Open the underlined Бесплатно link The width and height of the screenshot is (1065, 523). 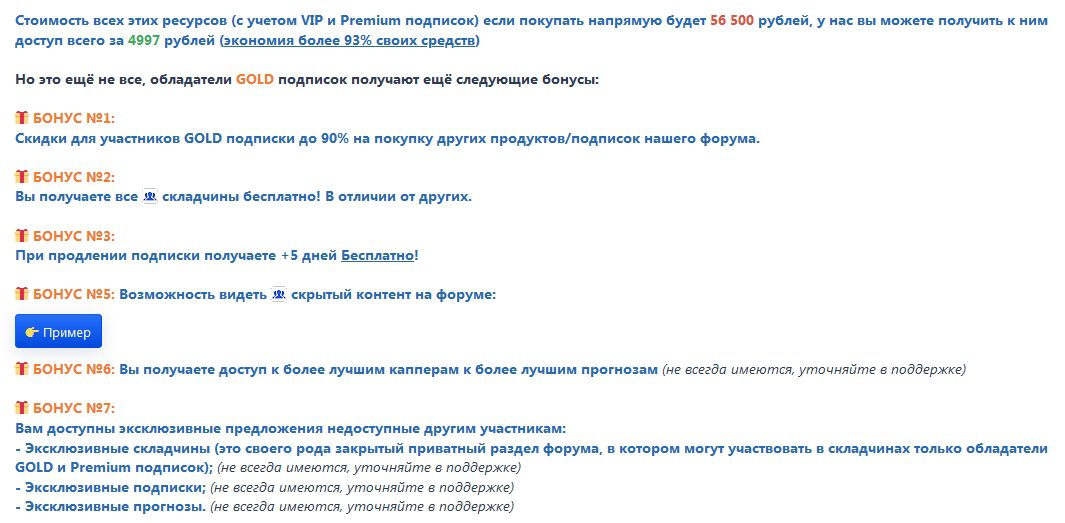[378, 256]
